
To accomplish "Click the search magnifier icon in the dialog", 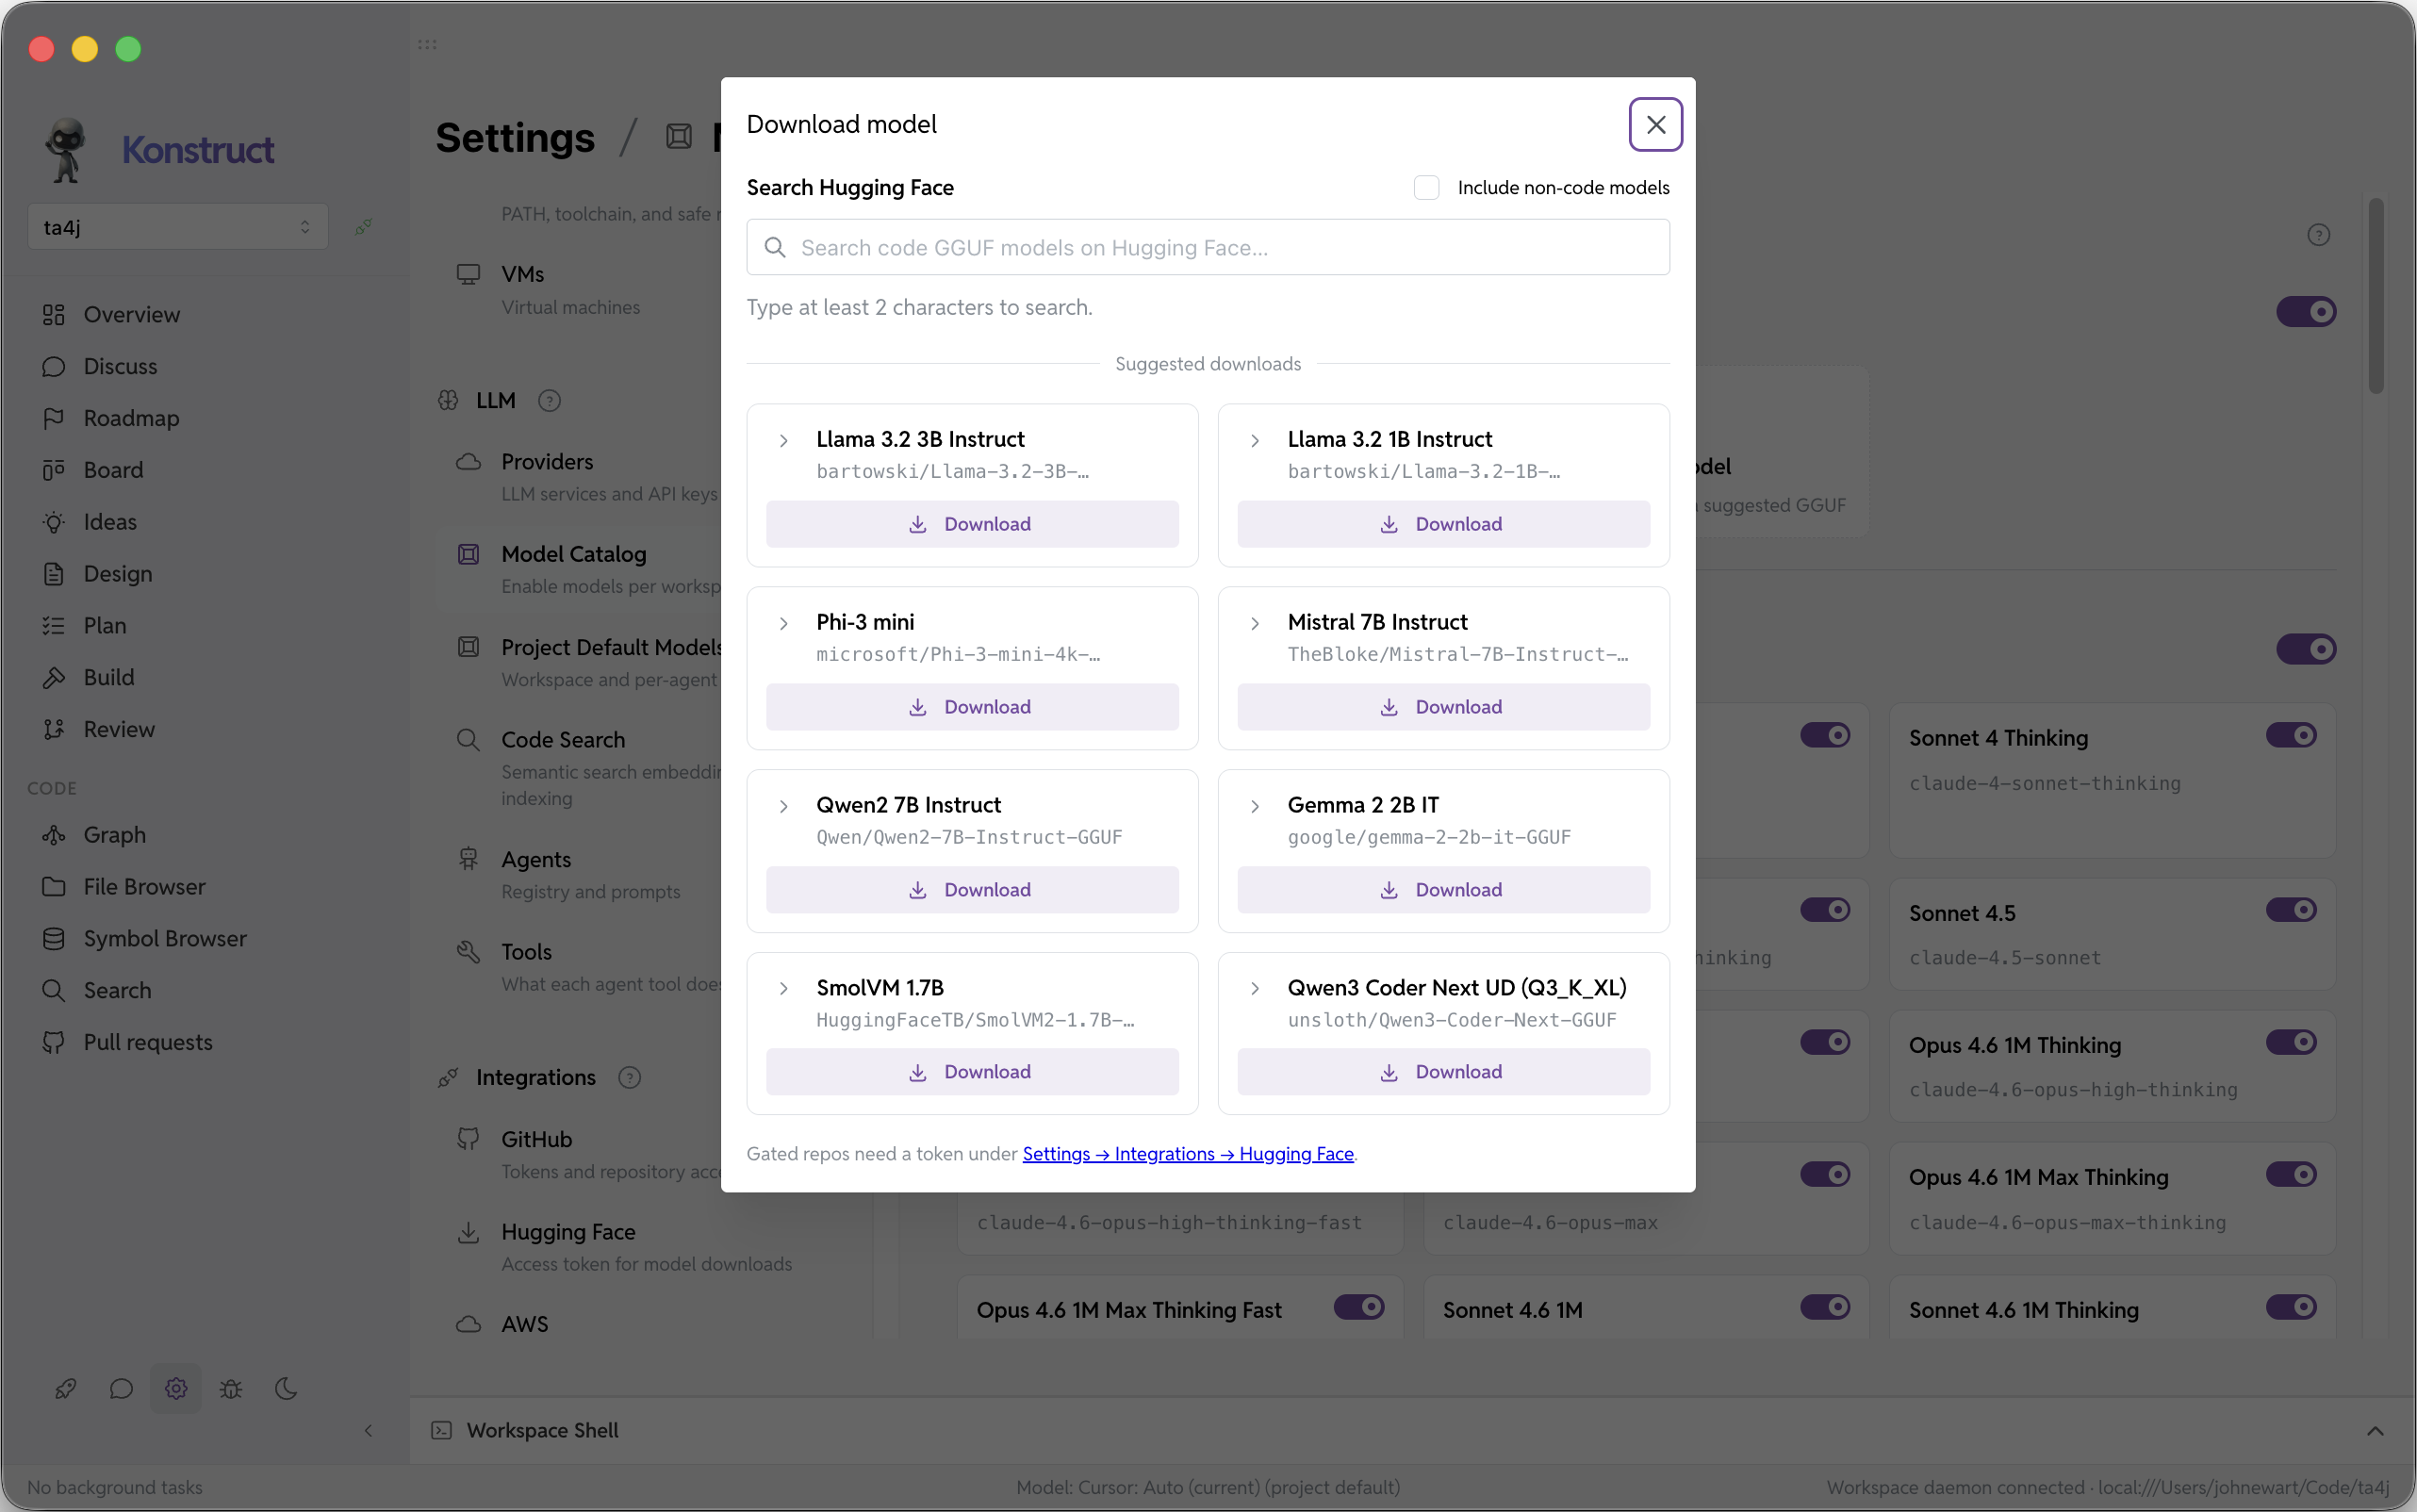I will point(775,247).
